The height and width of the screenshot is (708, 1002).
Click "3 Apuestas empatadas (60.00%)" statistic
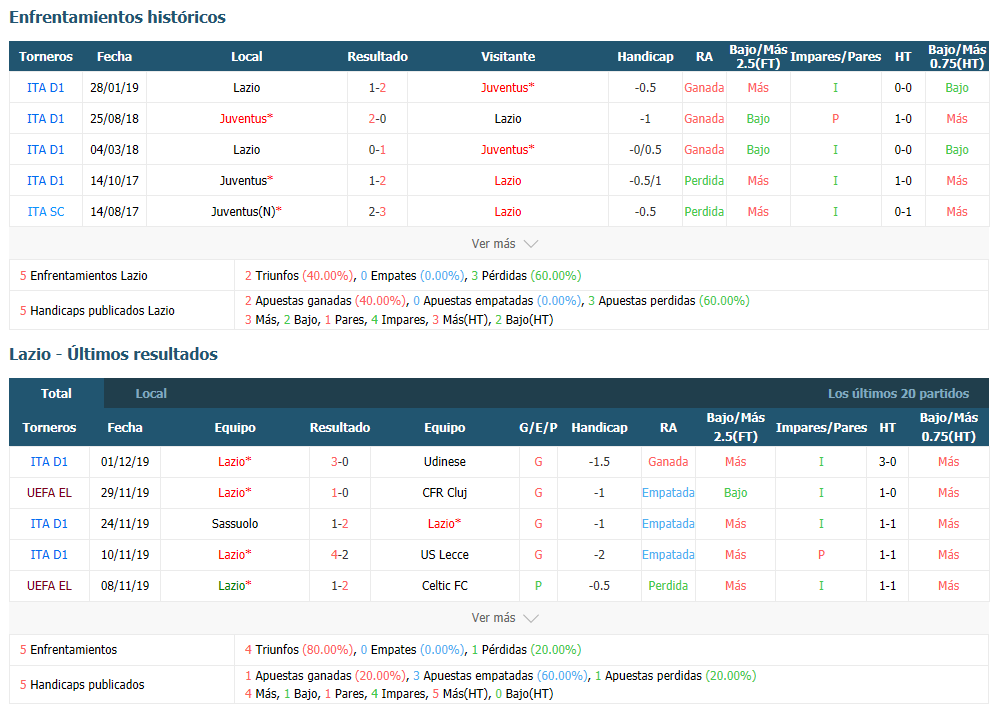point(500,675)
